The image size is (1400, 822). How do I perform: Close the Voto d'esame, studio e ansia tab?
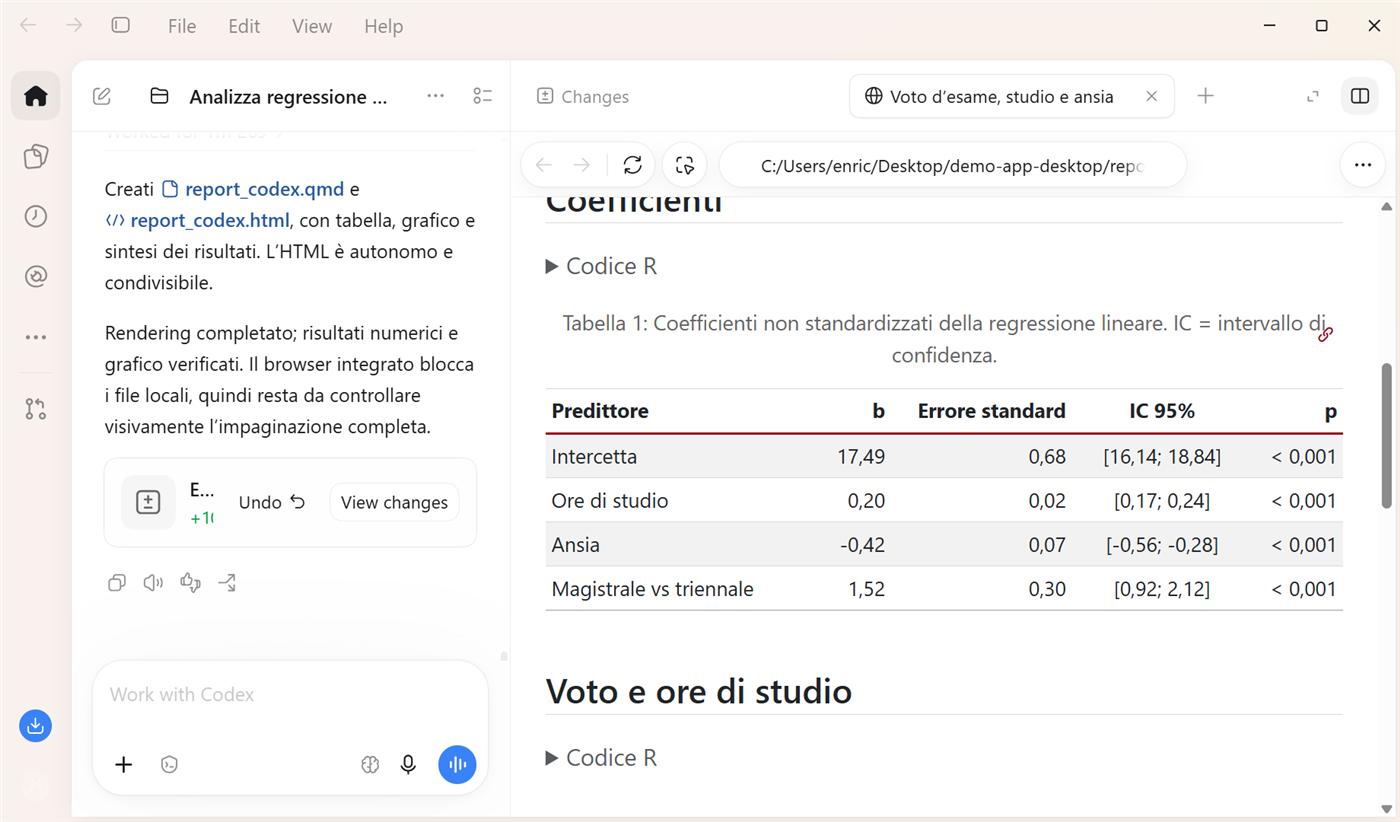click(1151, 97)
